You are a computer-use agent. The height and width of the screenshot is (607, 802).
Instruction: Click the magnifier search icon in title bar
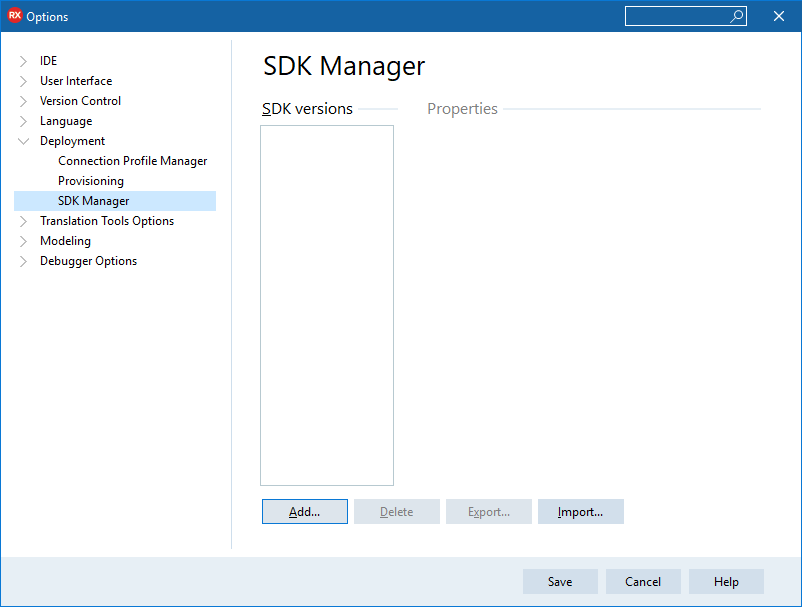(x=736, y=16)
